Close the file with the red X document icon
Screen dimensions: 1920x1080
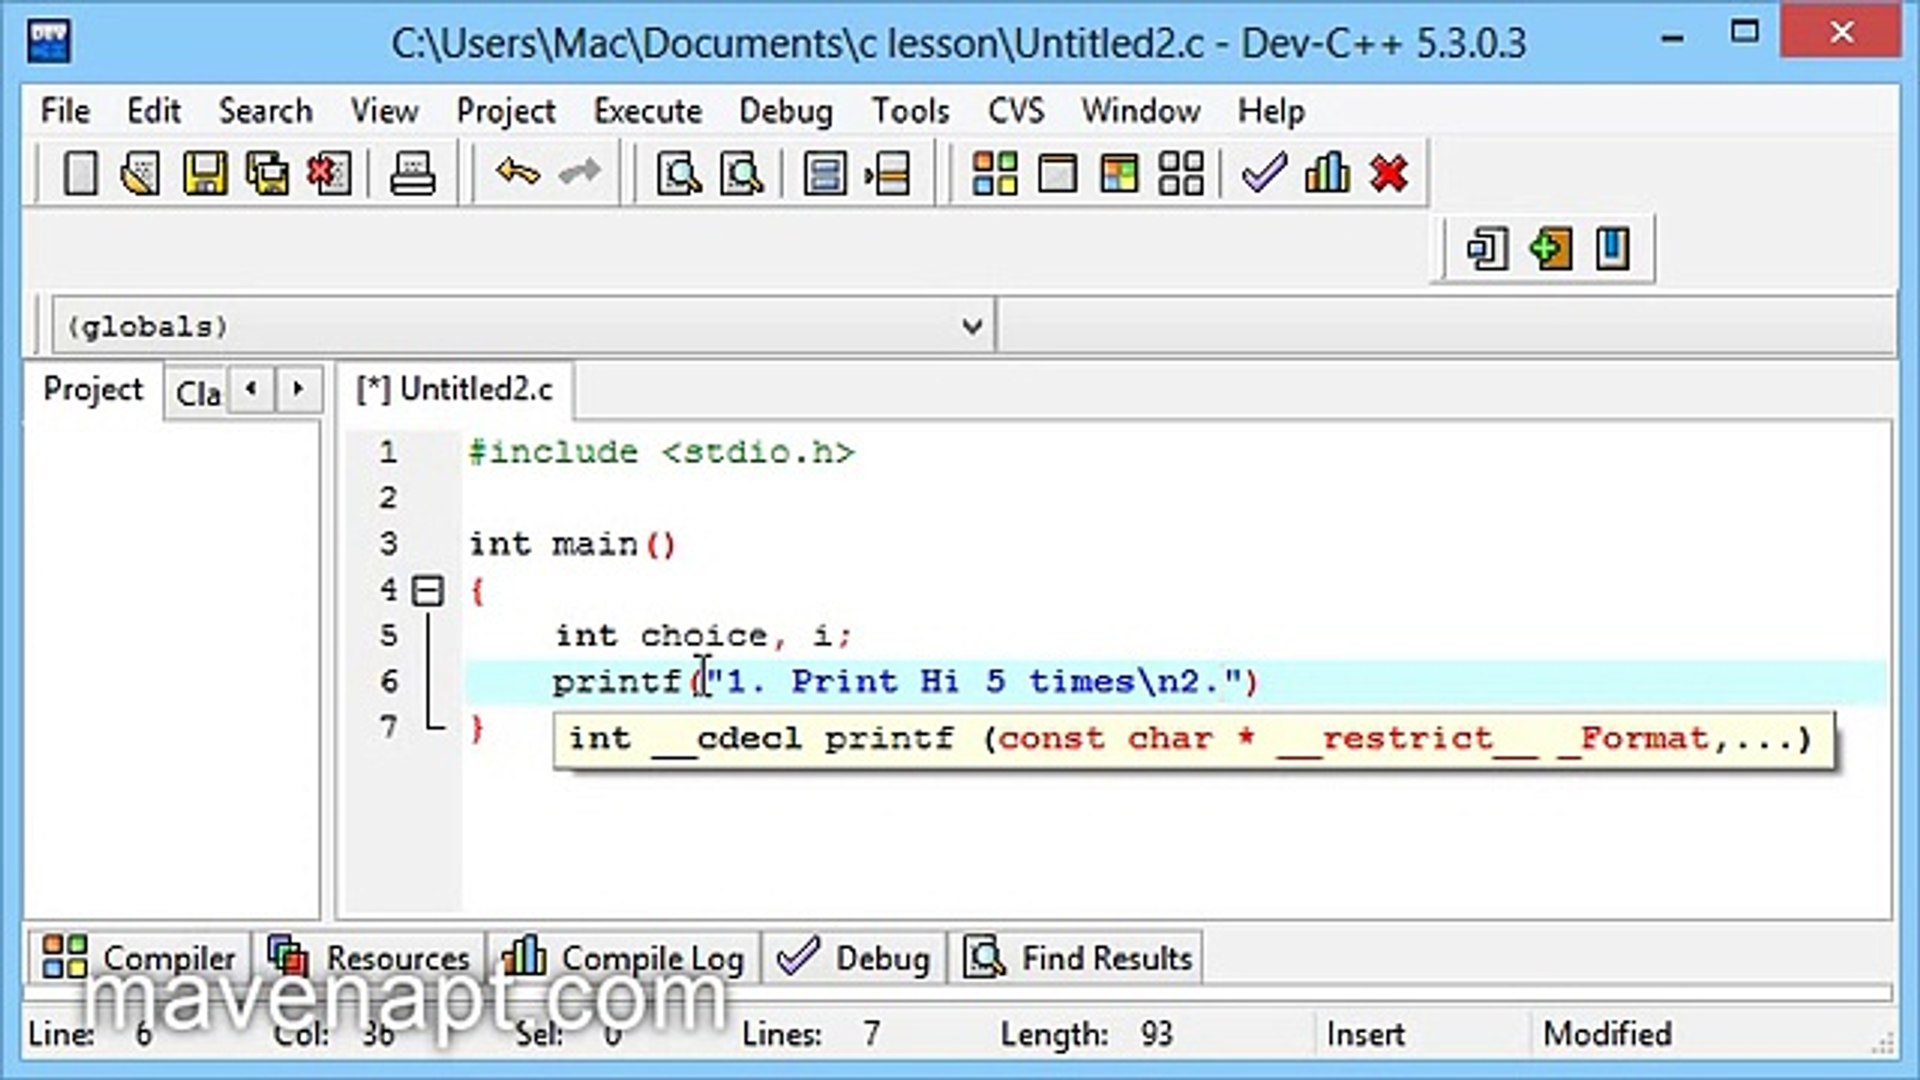(329, 174)
